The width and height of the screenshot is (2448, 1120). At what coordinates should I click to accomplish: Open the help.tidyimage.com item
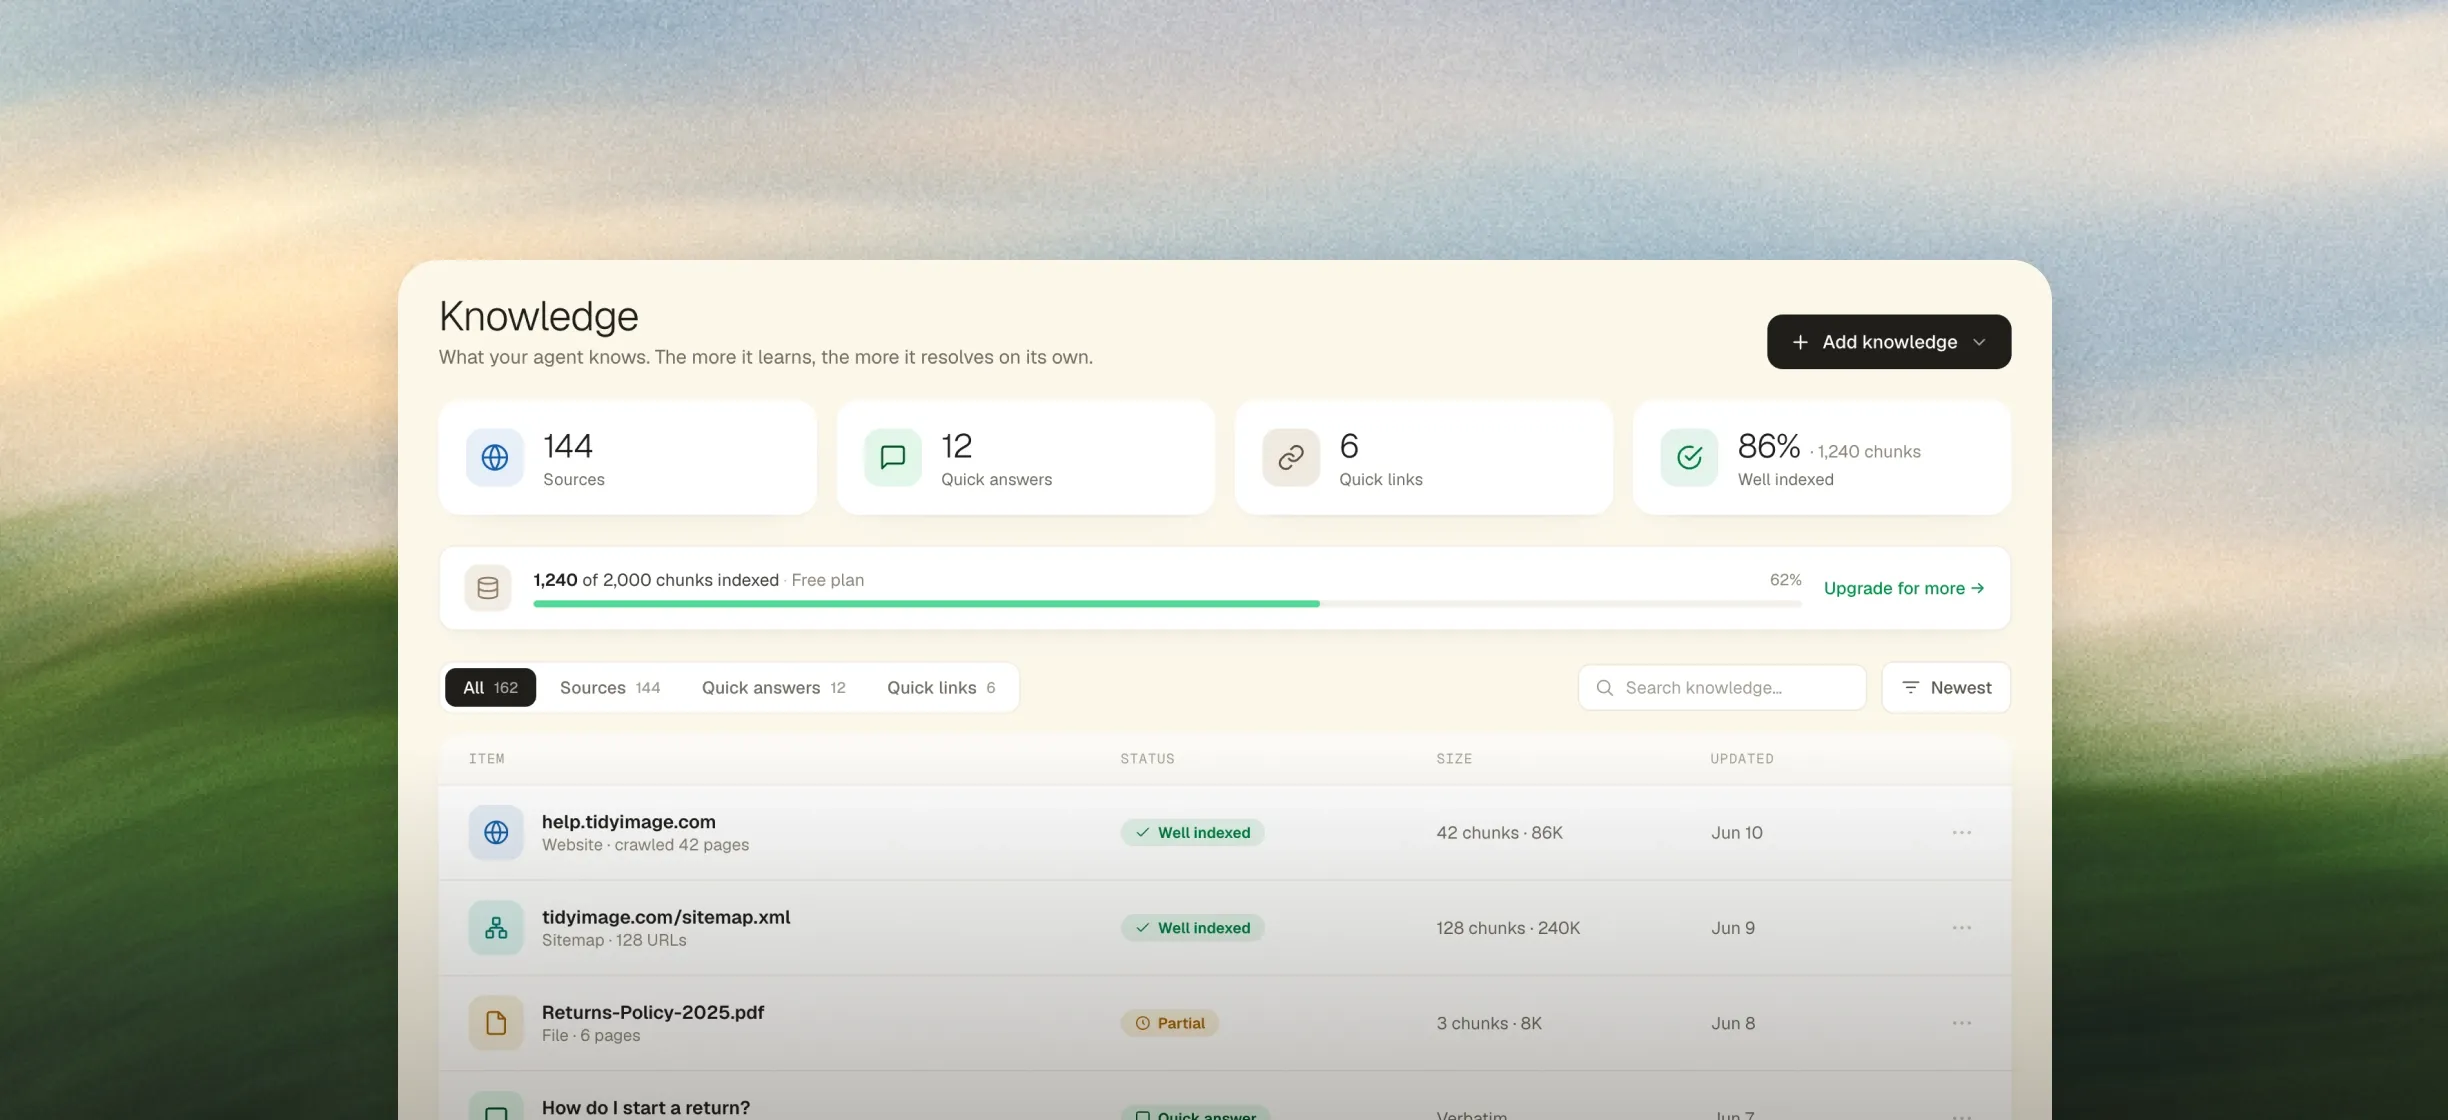[629, 822]
